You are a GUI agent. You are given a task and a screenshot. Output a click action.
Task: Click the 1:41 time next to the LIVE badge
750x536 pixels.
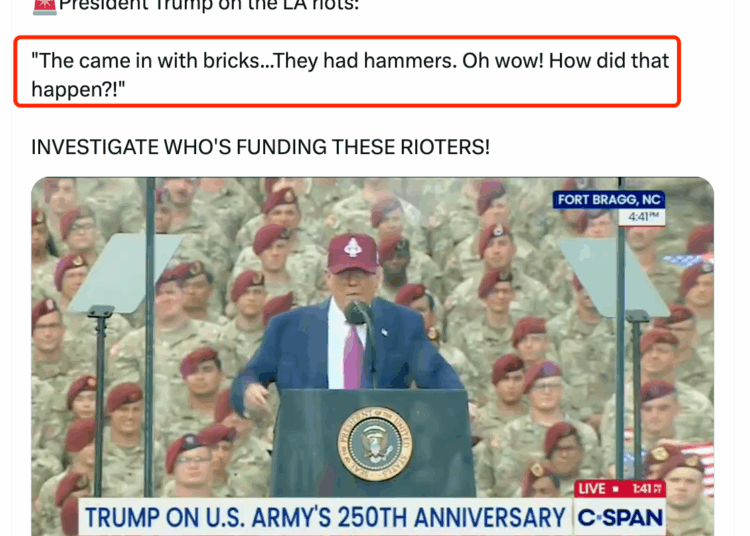(646, 489)
